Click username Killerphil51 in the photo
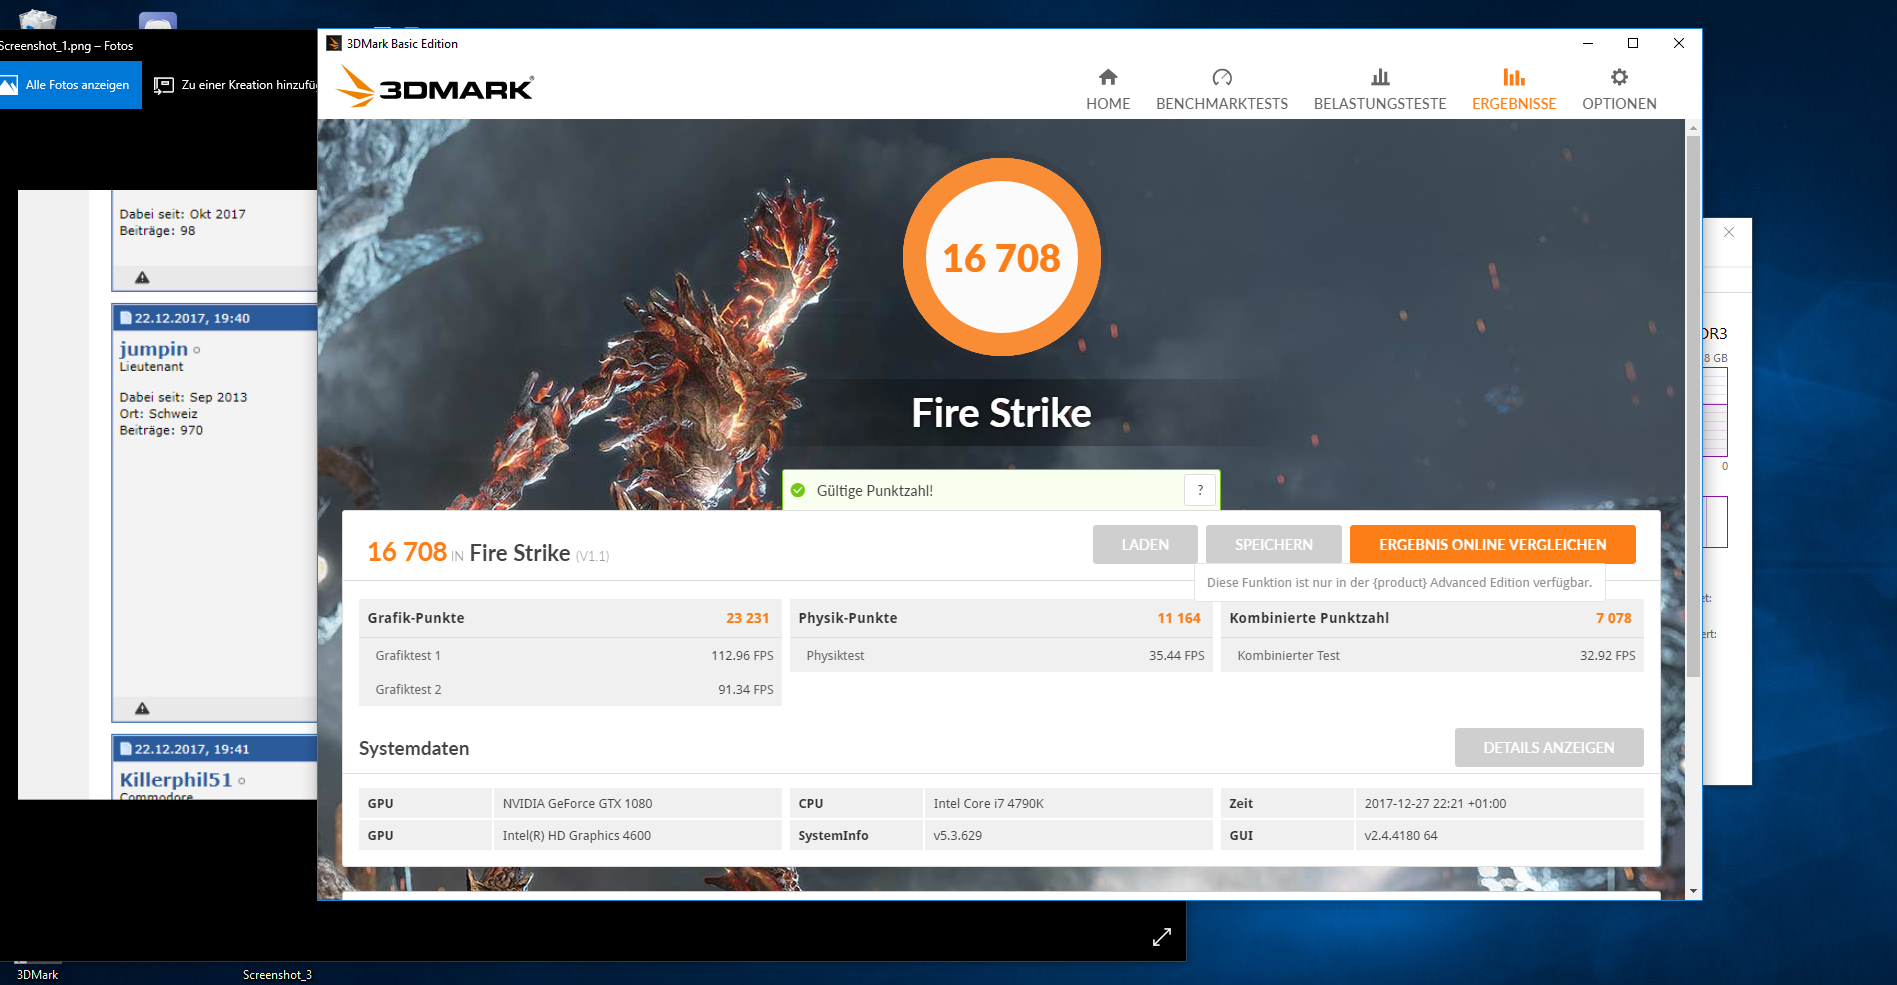1897x985 pixels. [175, 779]
